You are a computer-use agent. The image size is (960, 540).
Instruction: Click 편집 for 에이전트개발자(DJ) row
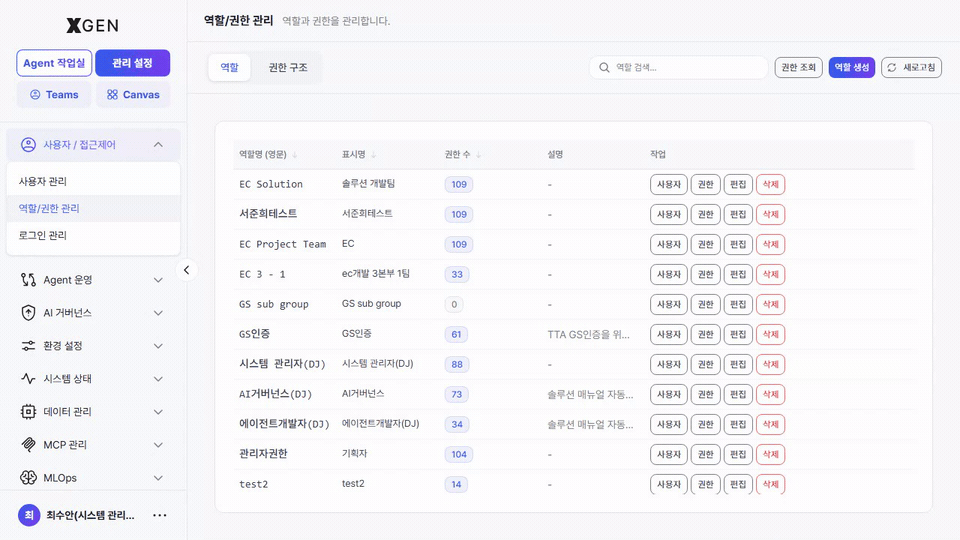[738, 424]
